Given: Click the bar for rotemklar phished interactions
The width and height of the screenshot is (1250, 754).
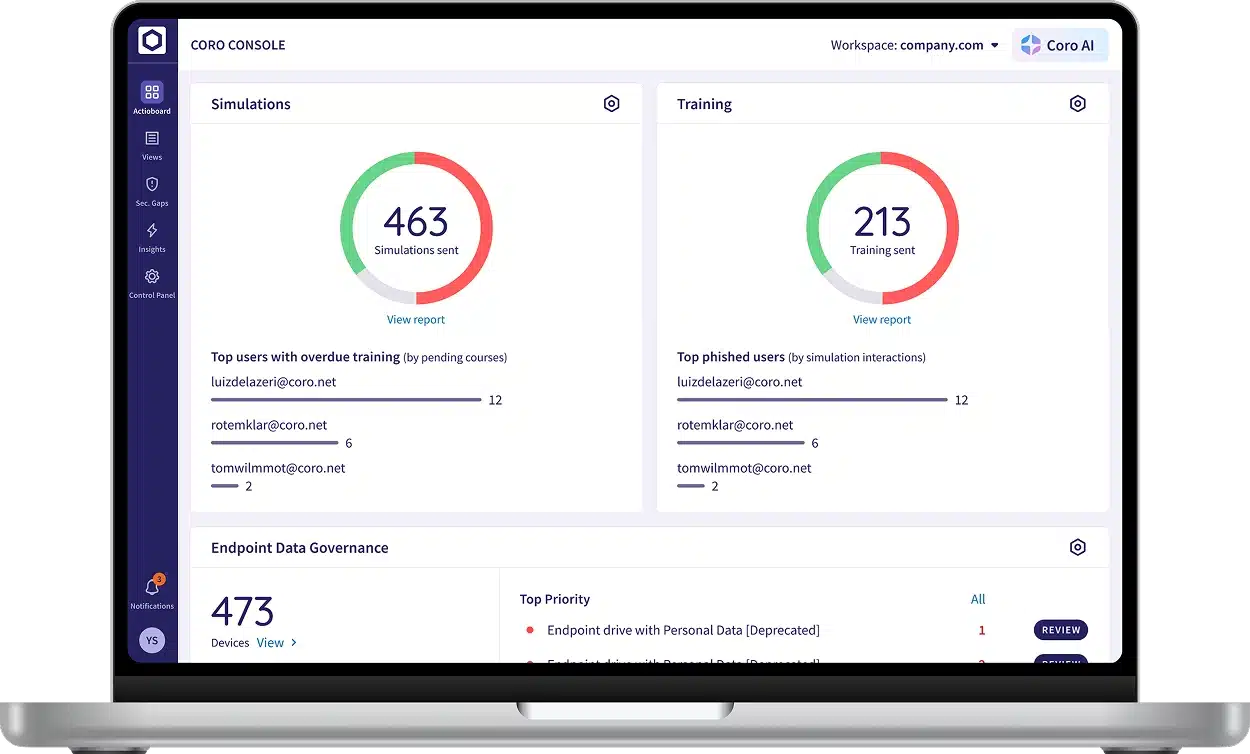Looking at the screenshot, I should (x=741, y=443).
